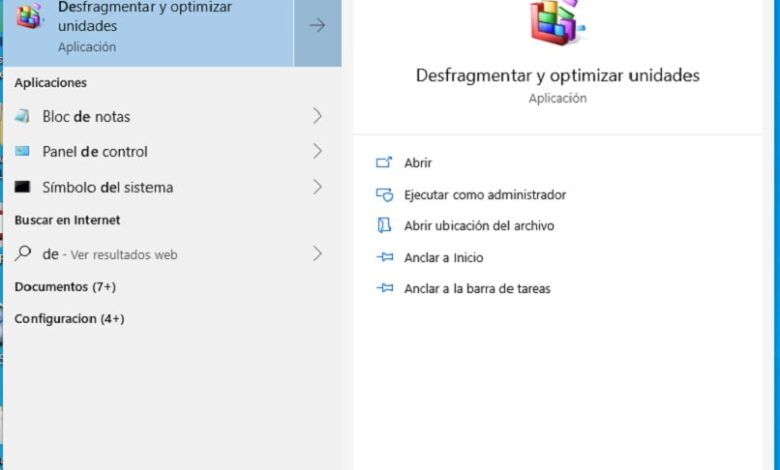Expand Panel de control chevron
780x470 pixels.
(x=317, y=151)
